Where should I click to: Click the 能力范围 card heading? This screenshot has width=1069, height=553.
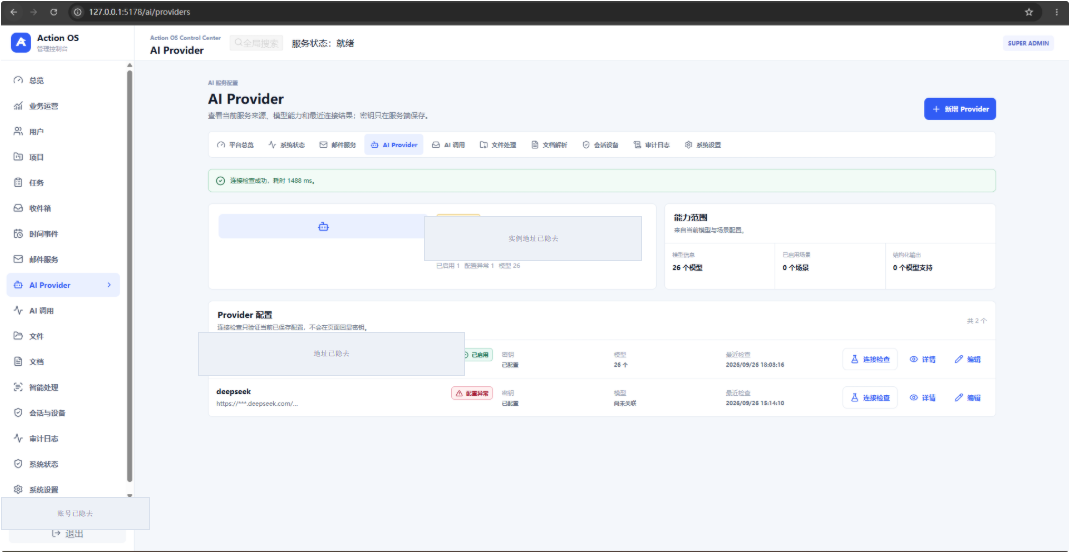tap(690, 218)
